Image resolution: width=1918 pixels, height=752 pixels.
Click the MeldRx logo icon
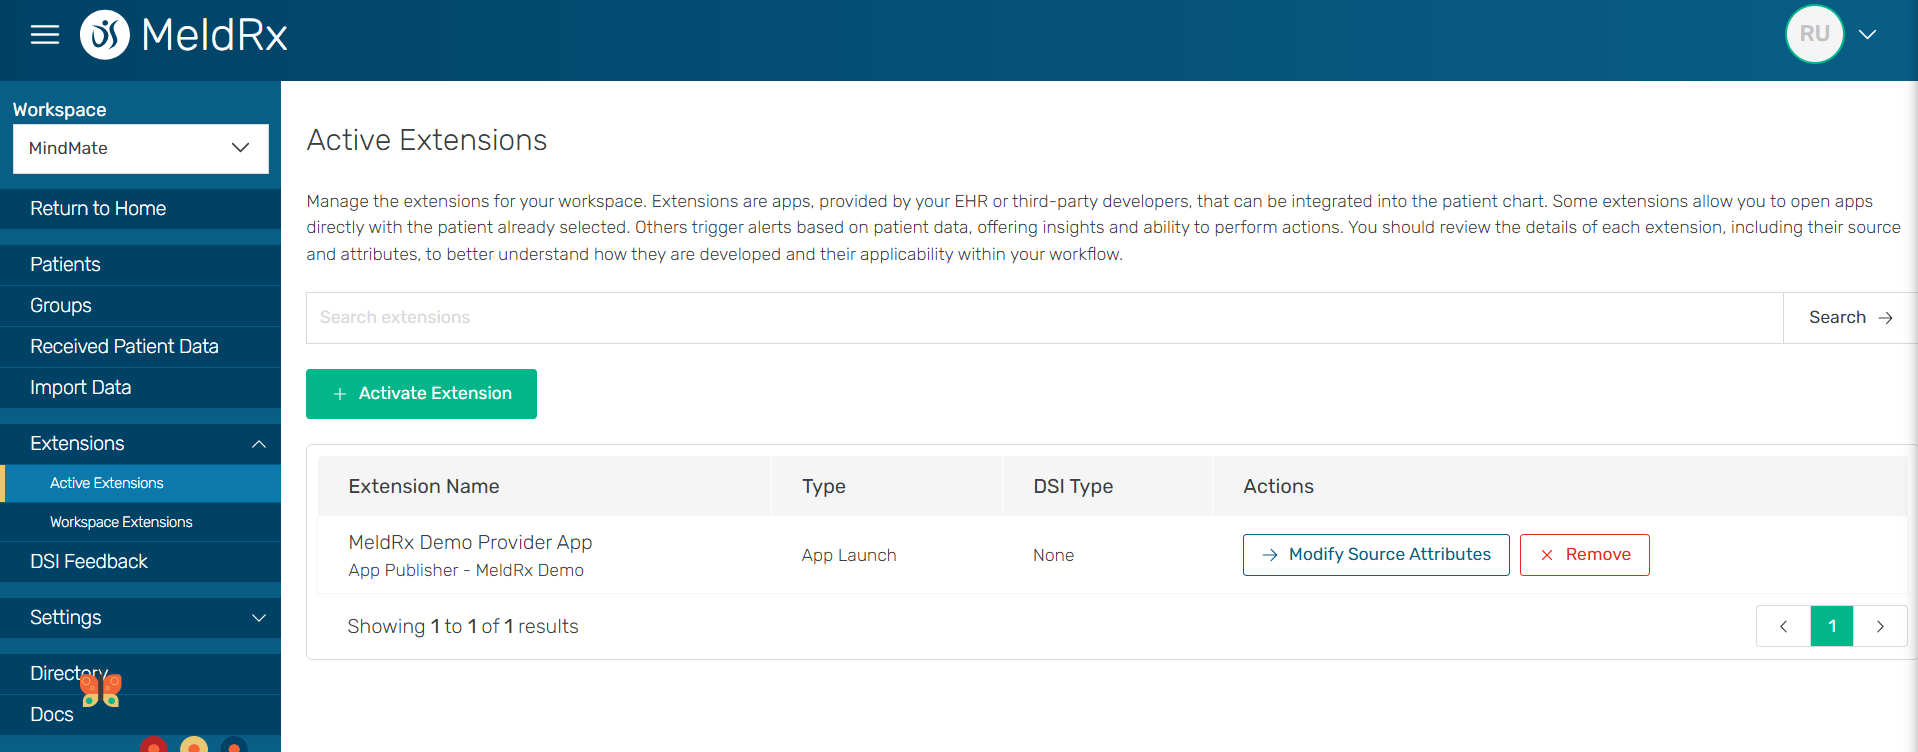[x=105, y=35]
